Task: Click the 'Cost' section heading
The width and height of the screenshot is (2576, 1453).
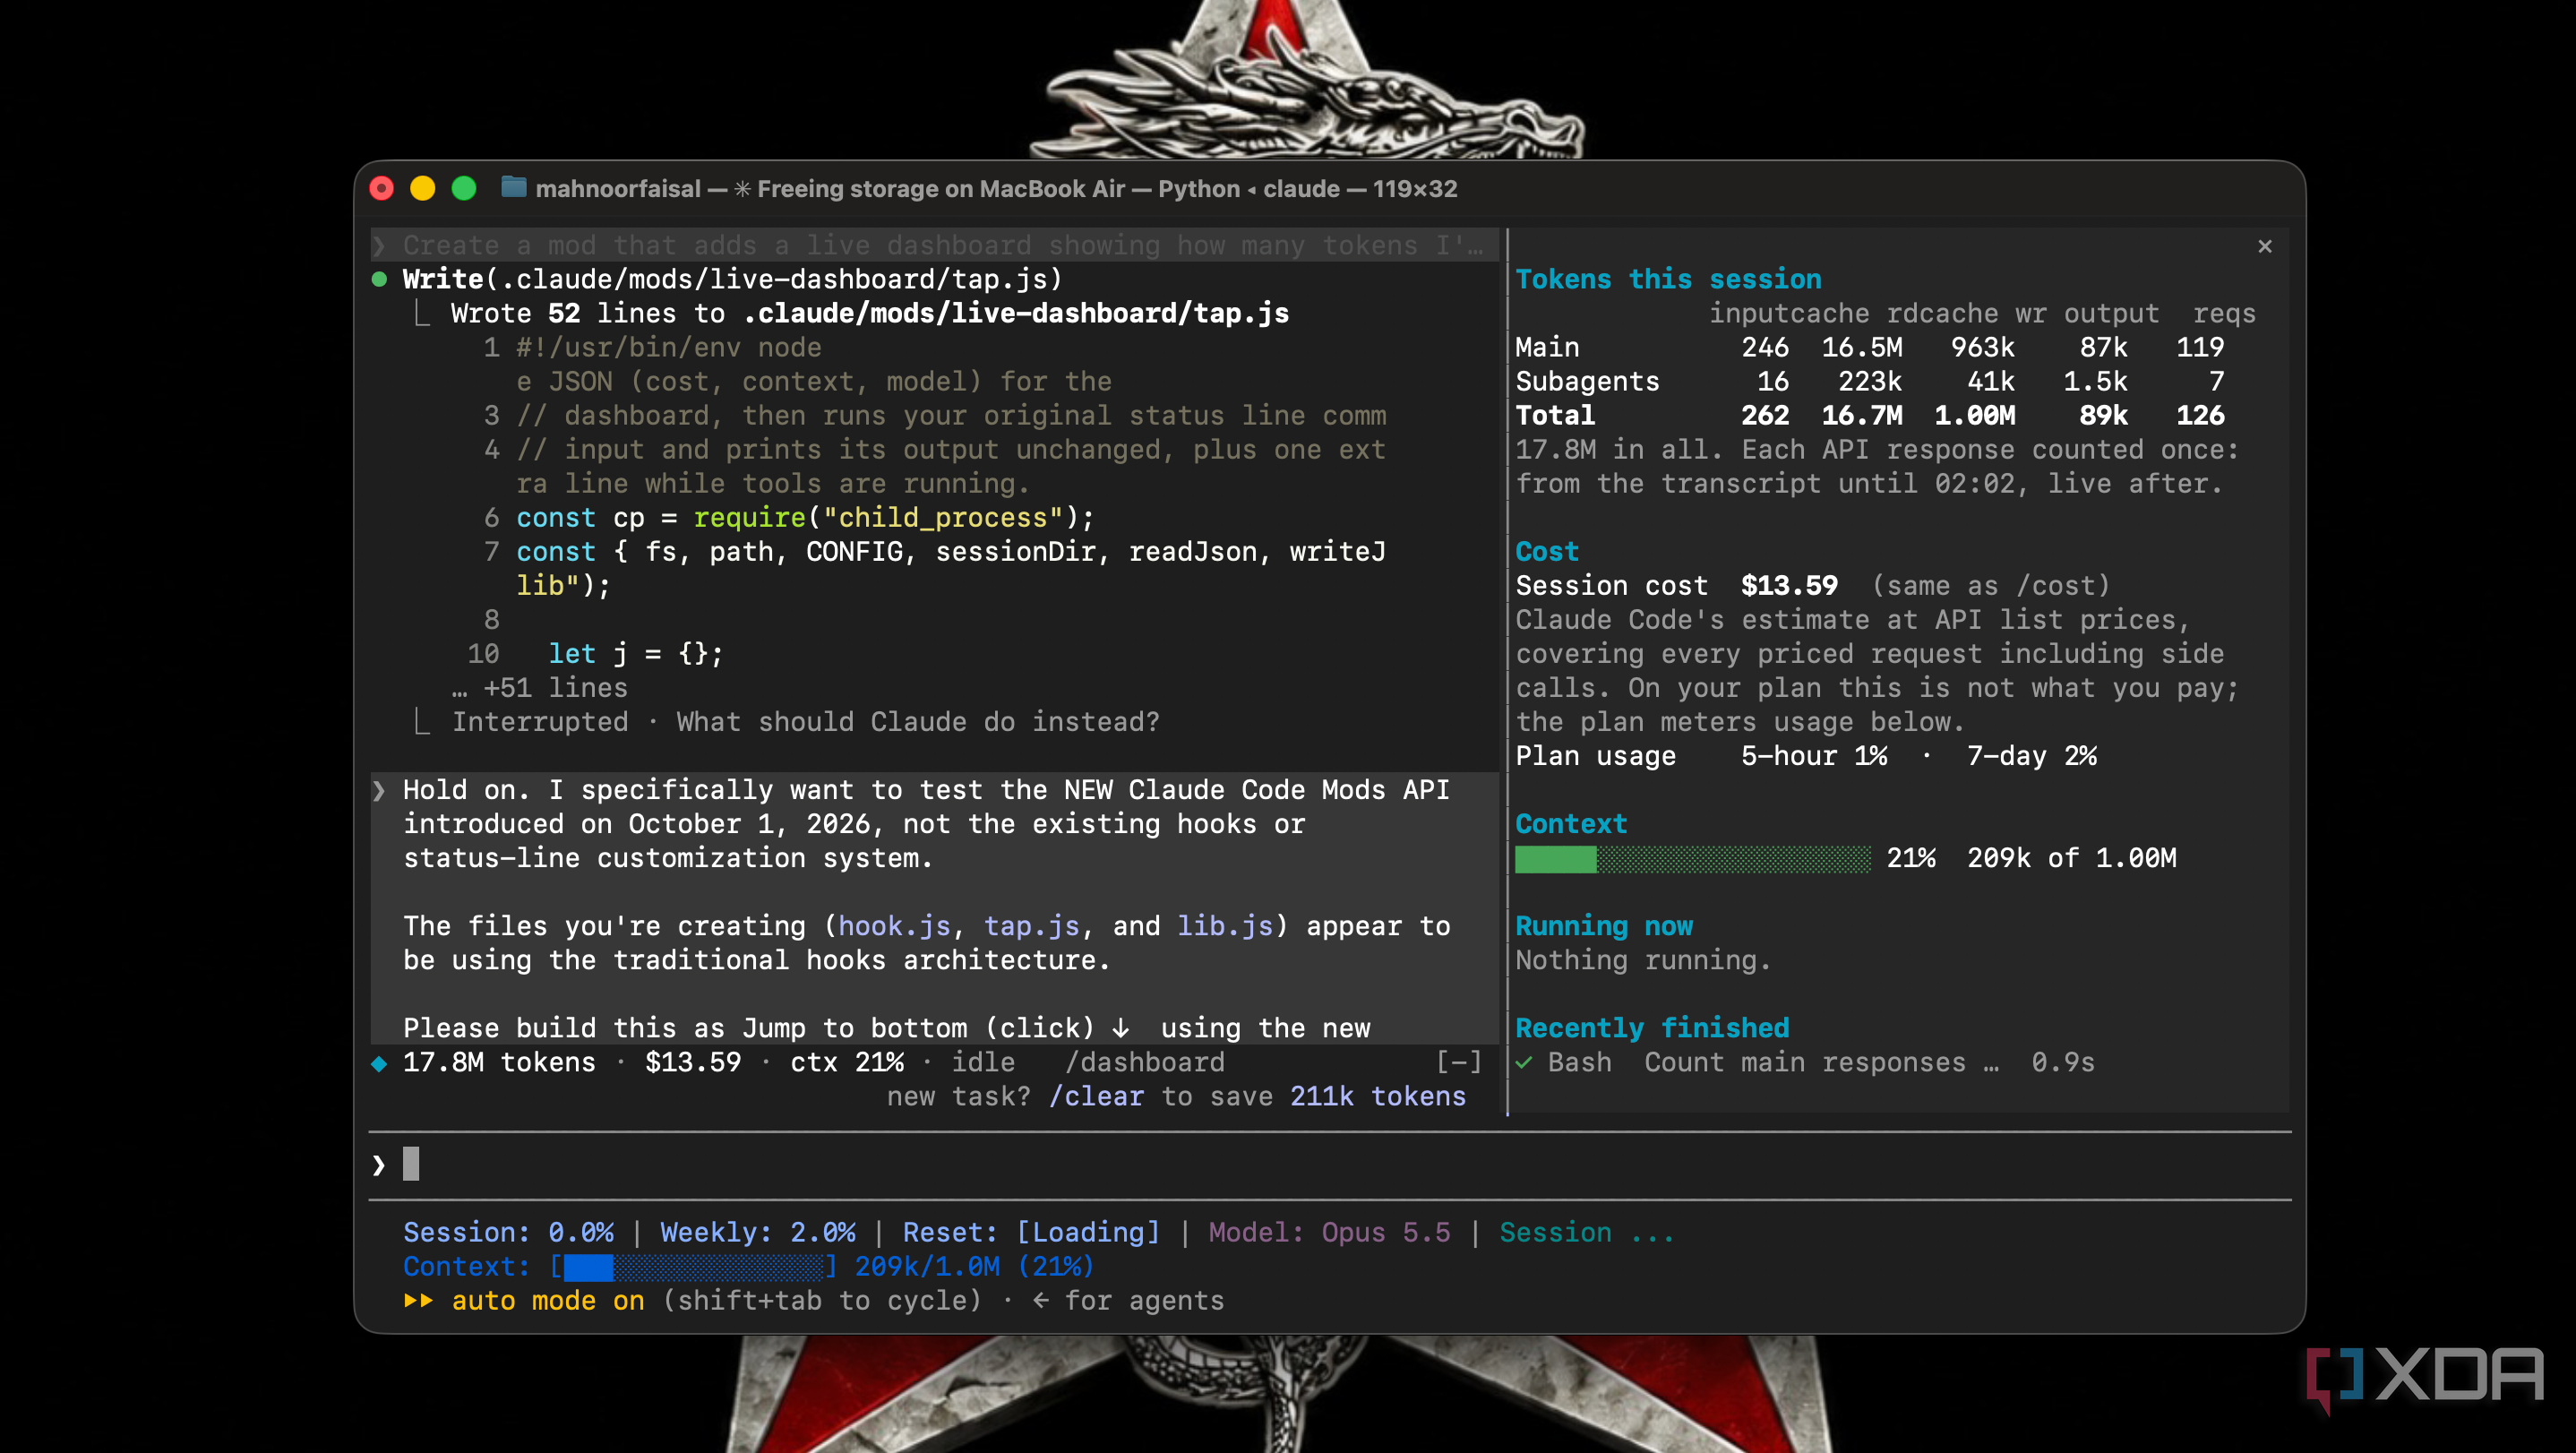Action: [1547, 551]
